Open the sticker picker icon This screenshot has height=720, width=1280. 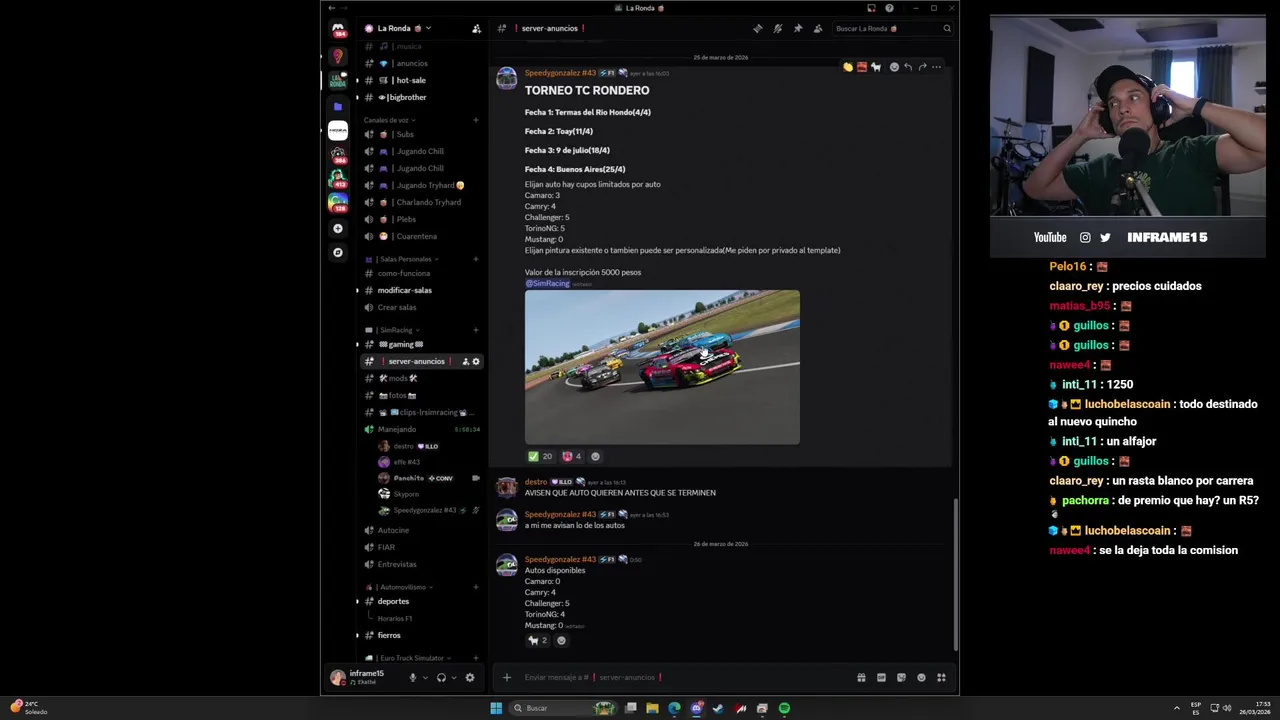901,677
